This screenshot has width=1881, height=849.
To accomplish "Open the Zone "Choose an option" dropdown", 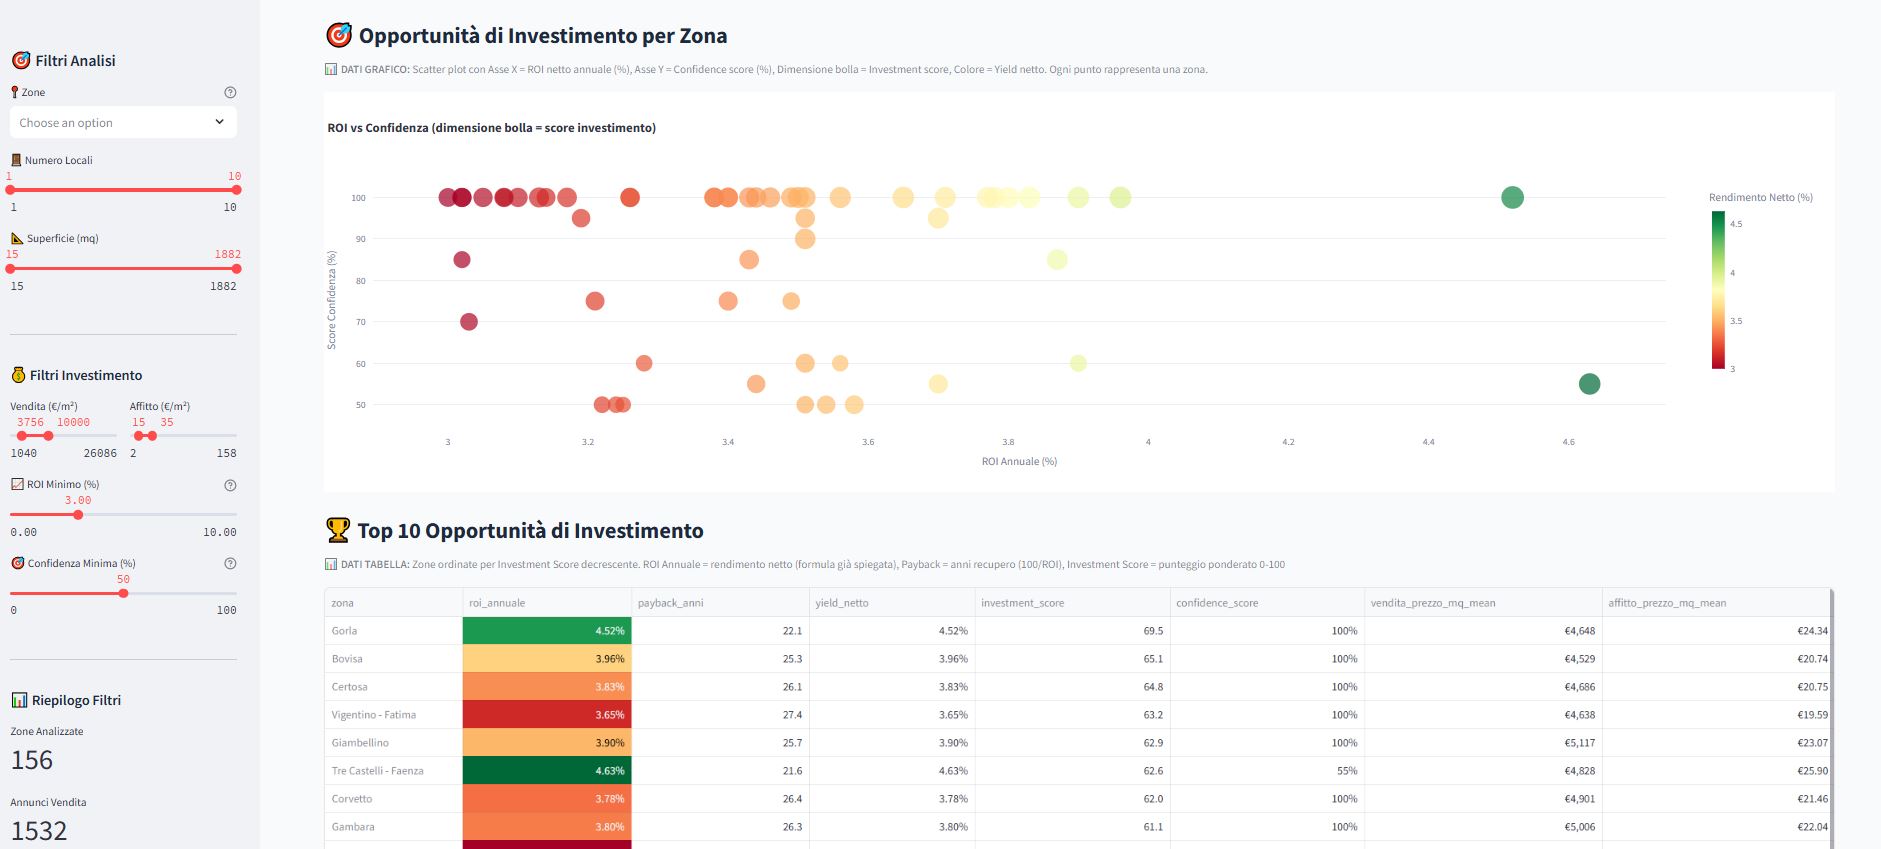I will 123,121.
